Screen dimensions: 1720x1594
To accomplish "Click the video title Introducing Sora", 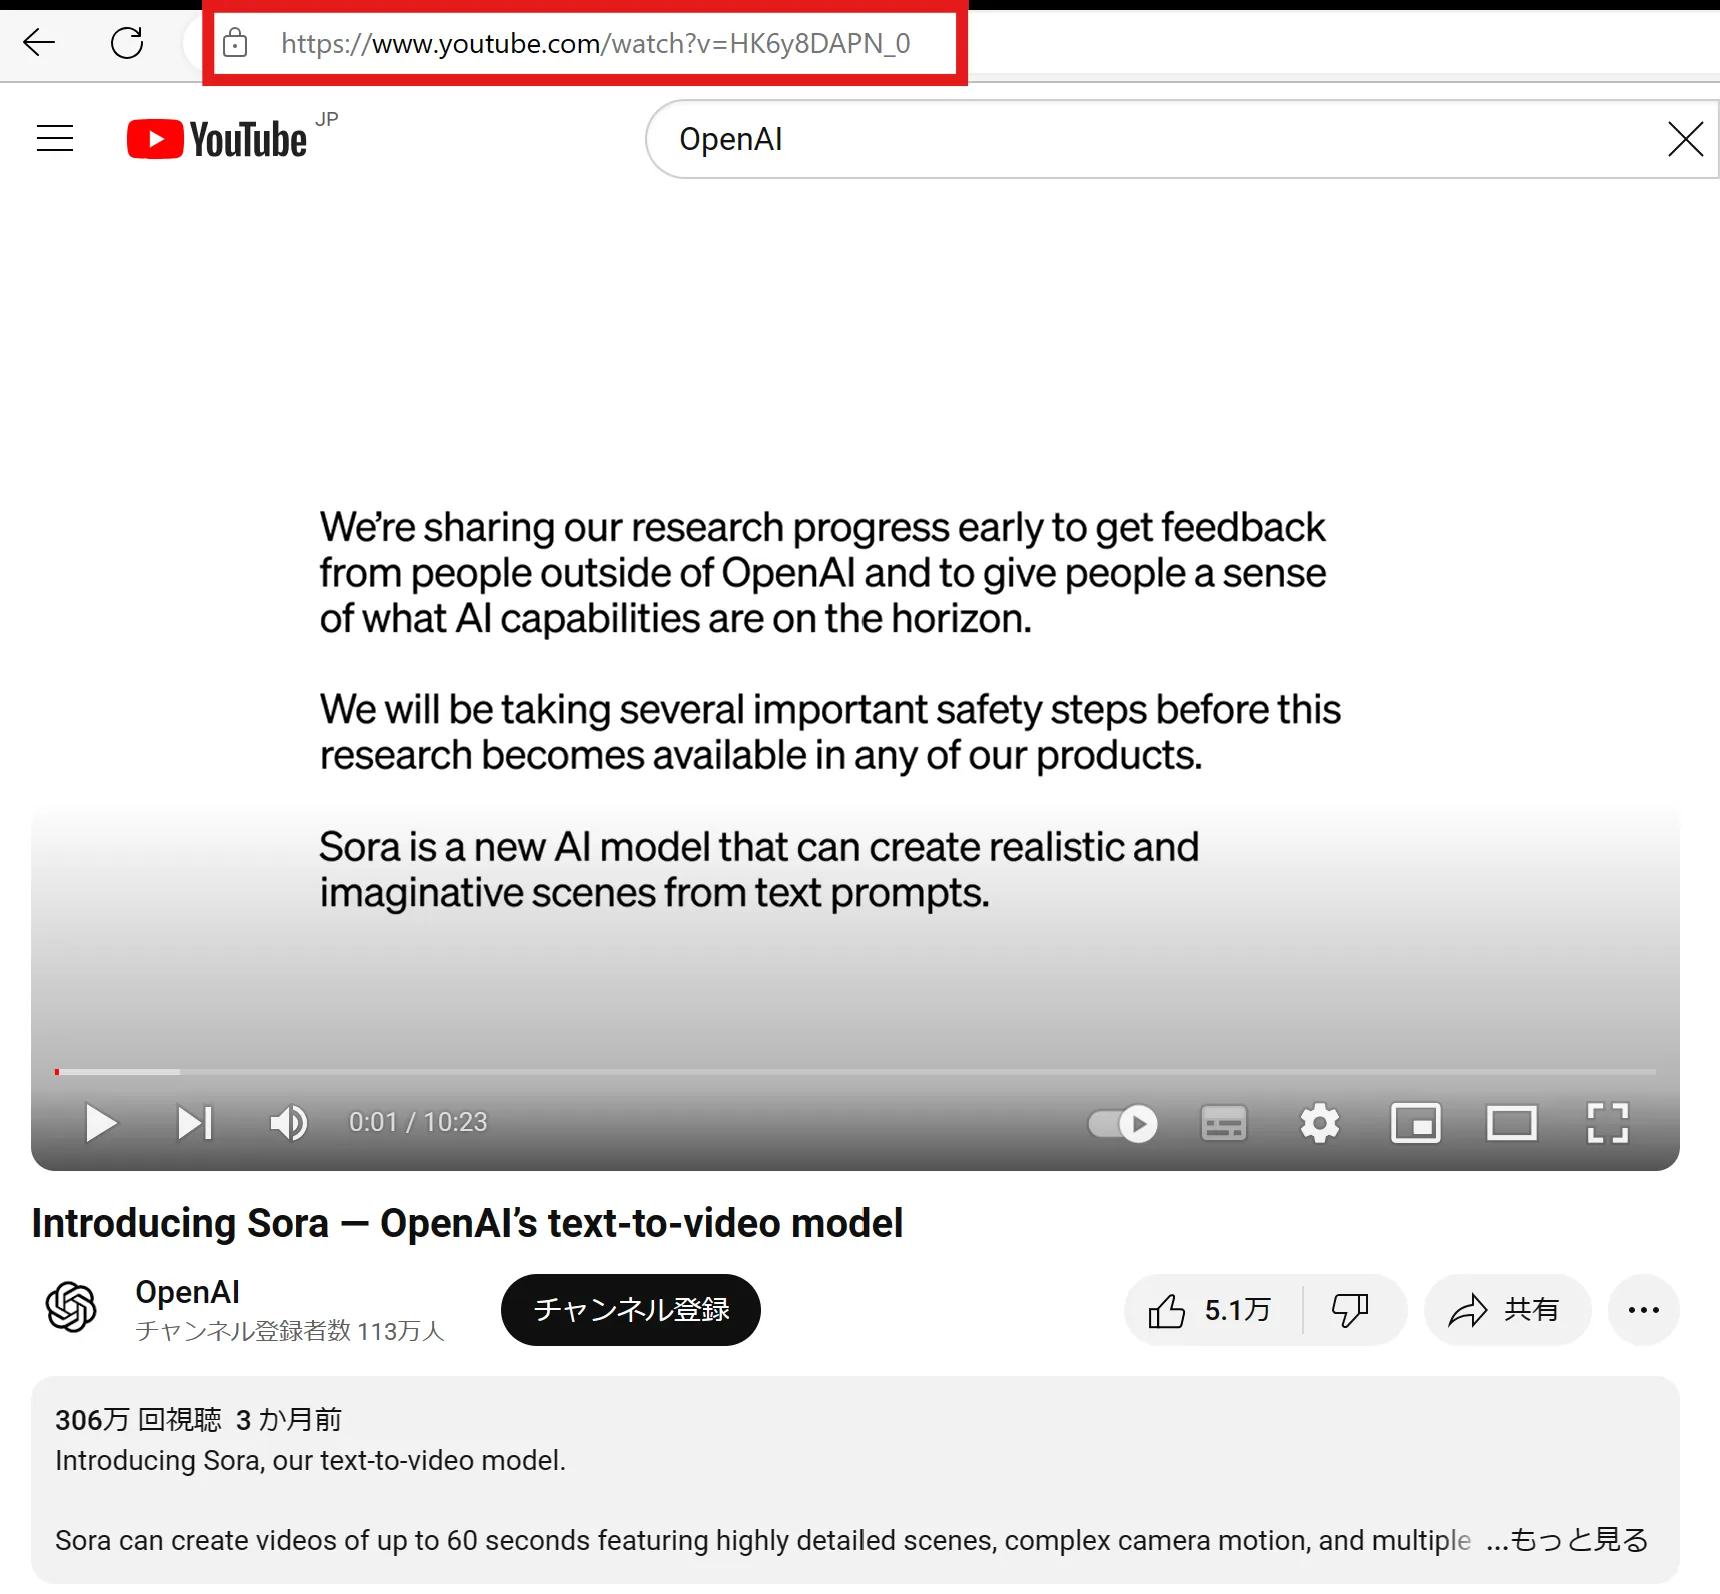I will click(x=467, y=1223).
